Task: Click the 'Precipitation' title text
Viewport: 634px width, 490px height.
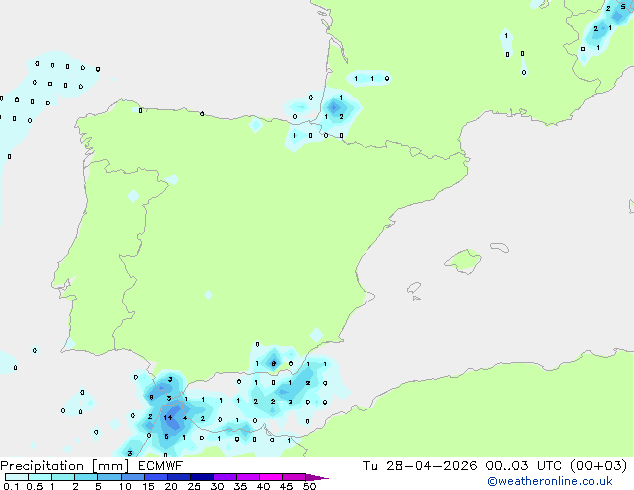Action: click(x=42, y=466)
